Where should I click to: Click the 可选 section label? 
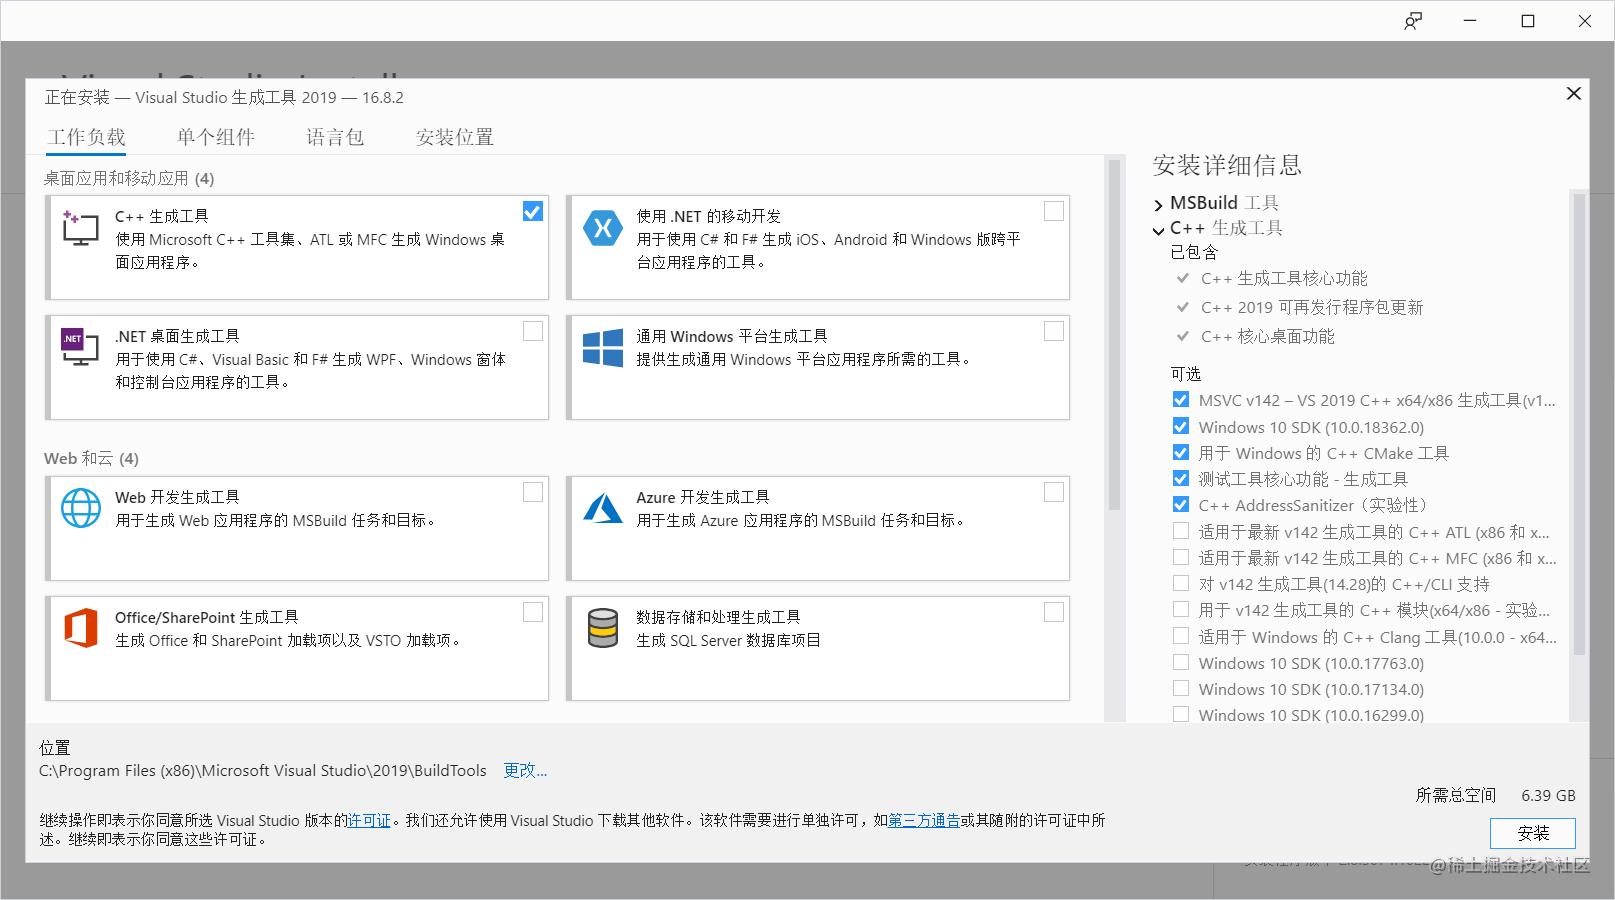click(1186, 374)
